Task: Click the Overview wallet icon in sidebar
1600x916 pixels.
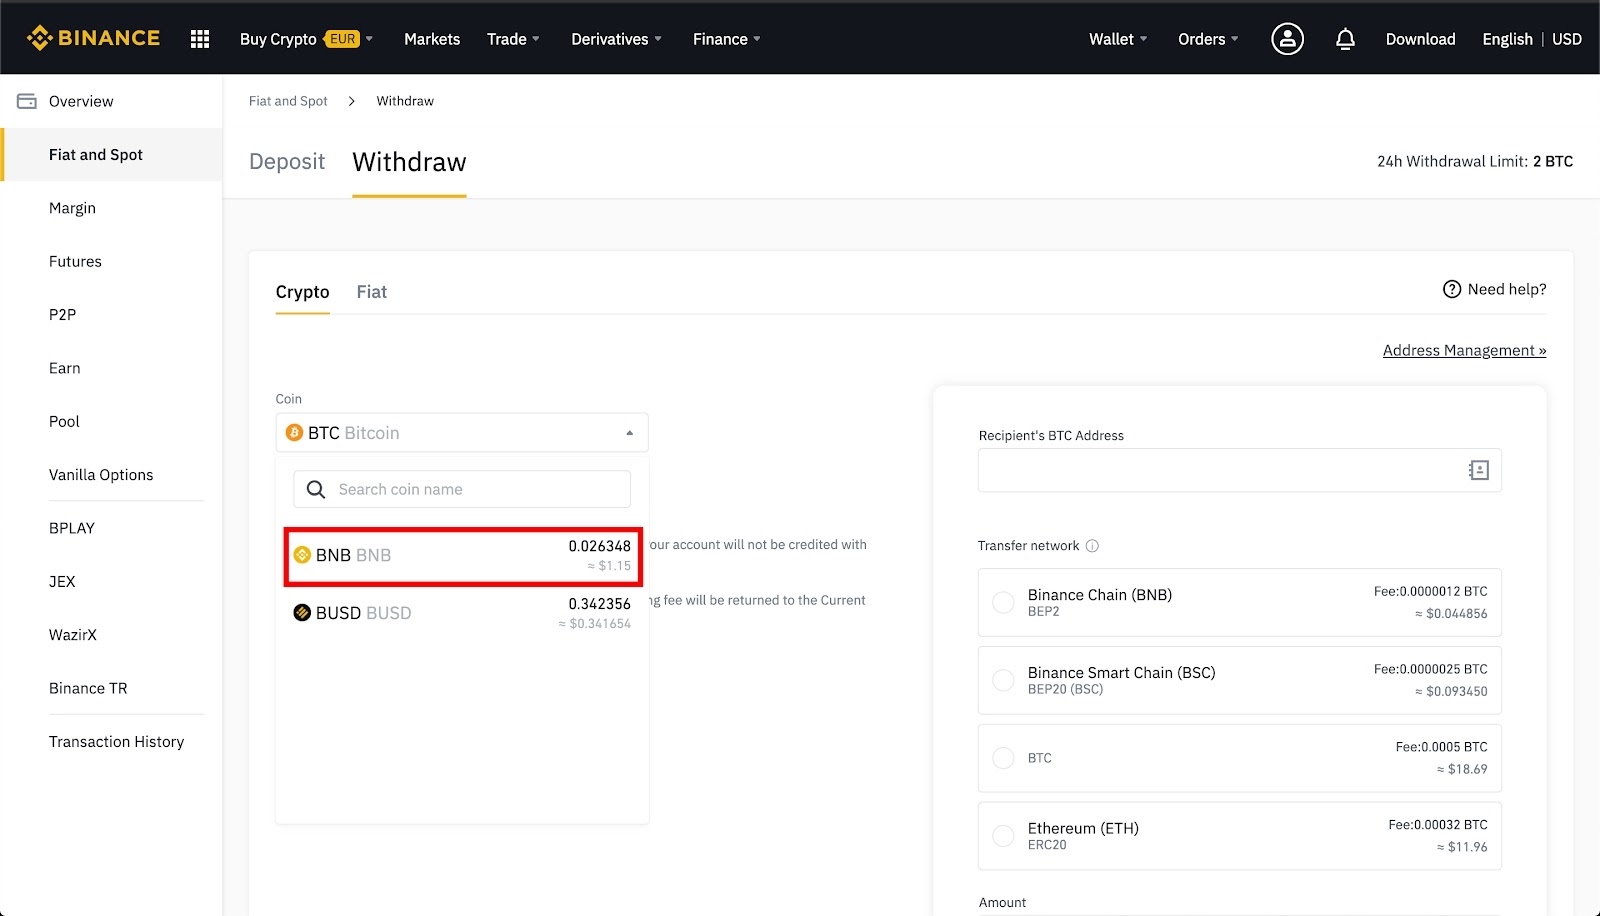Action: 27,101
